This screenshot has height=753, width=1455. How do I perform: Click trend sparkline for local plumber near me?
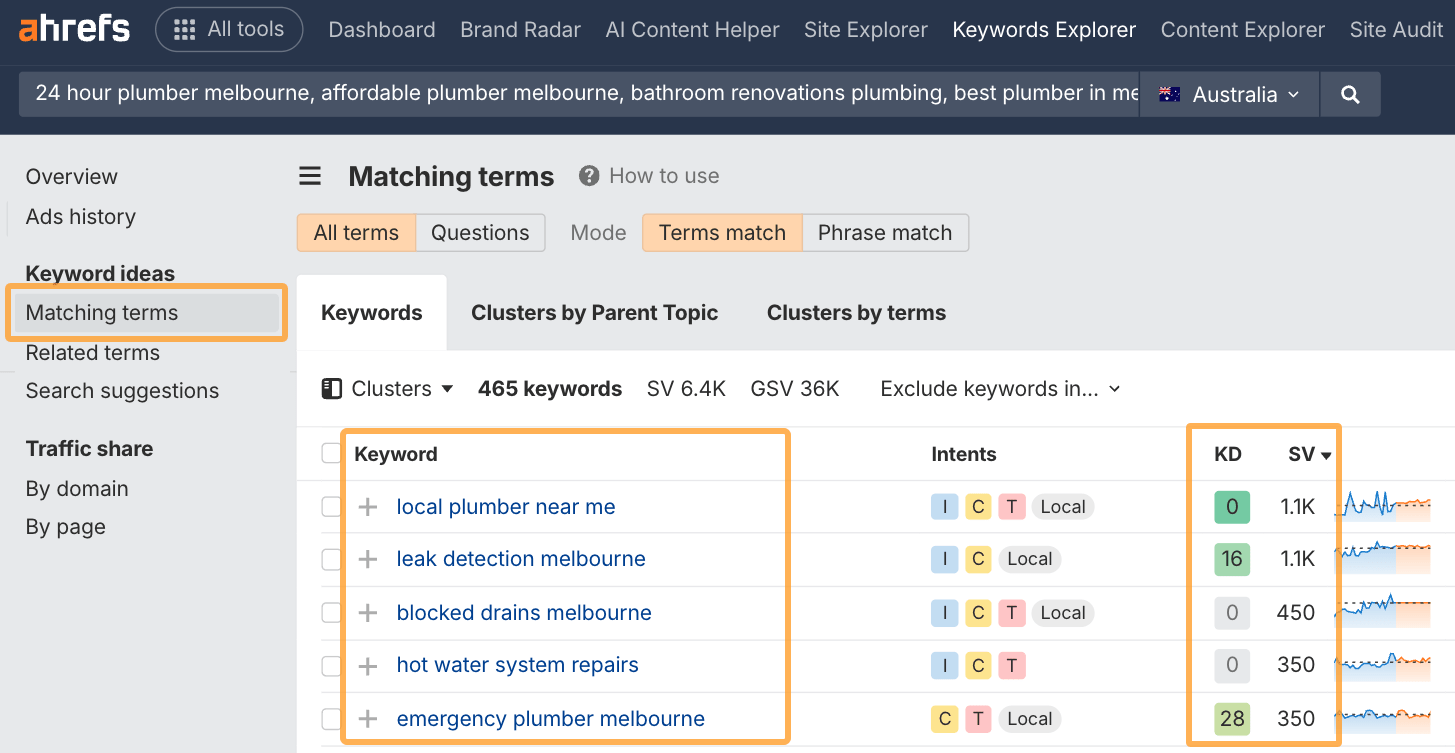click(x=1388, y=505)
